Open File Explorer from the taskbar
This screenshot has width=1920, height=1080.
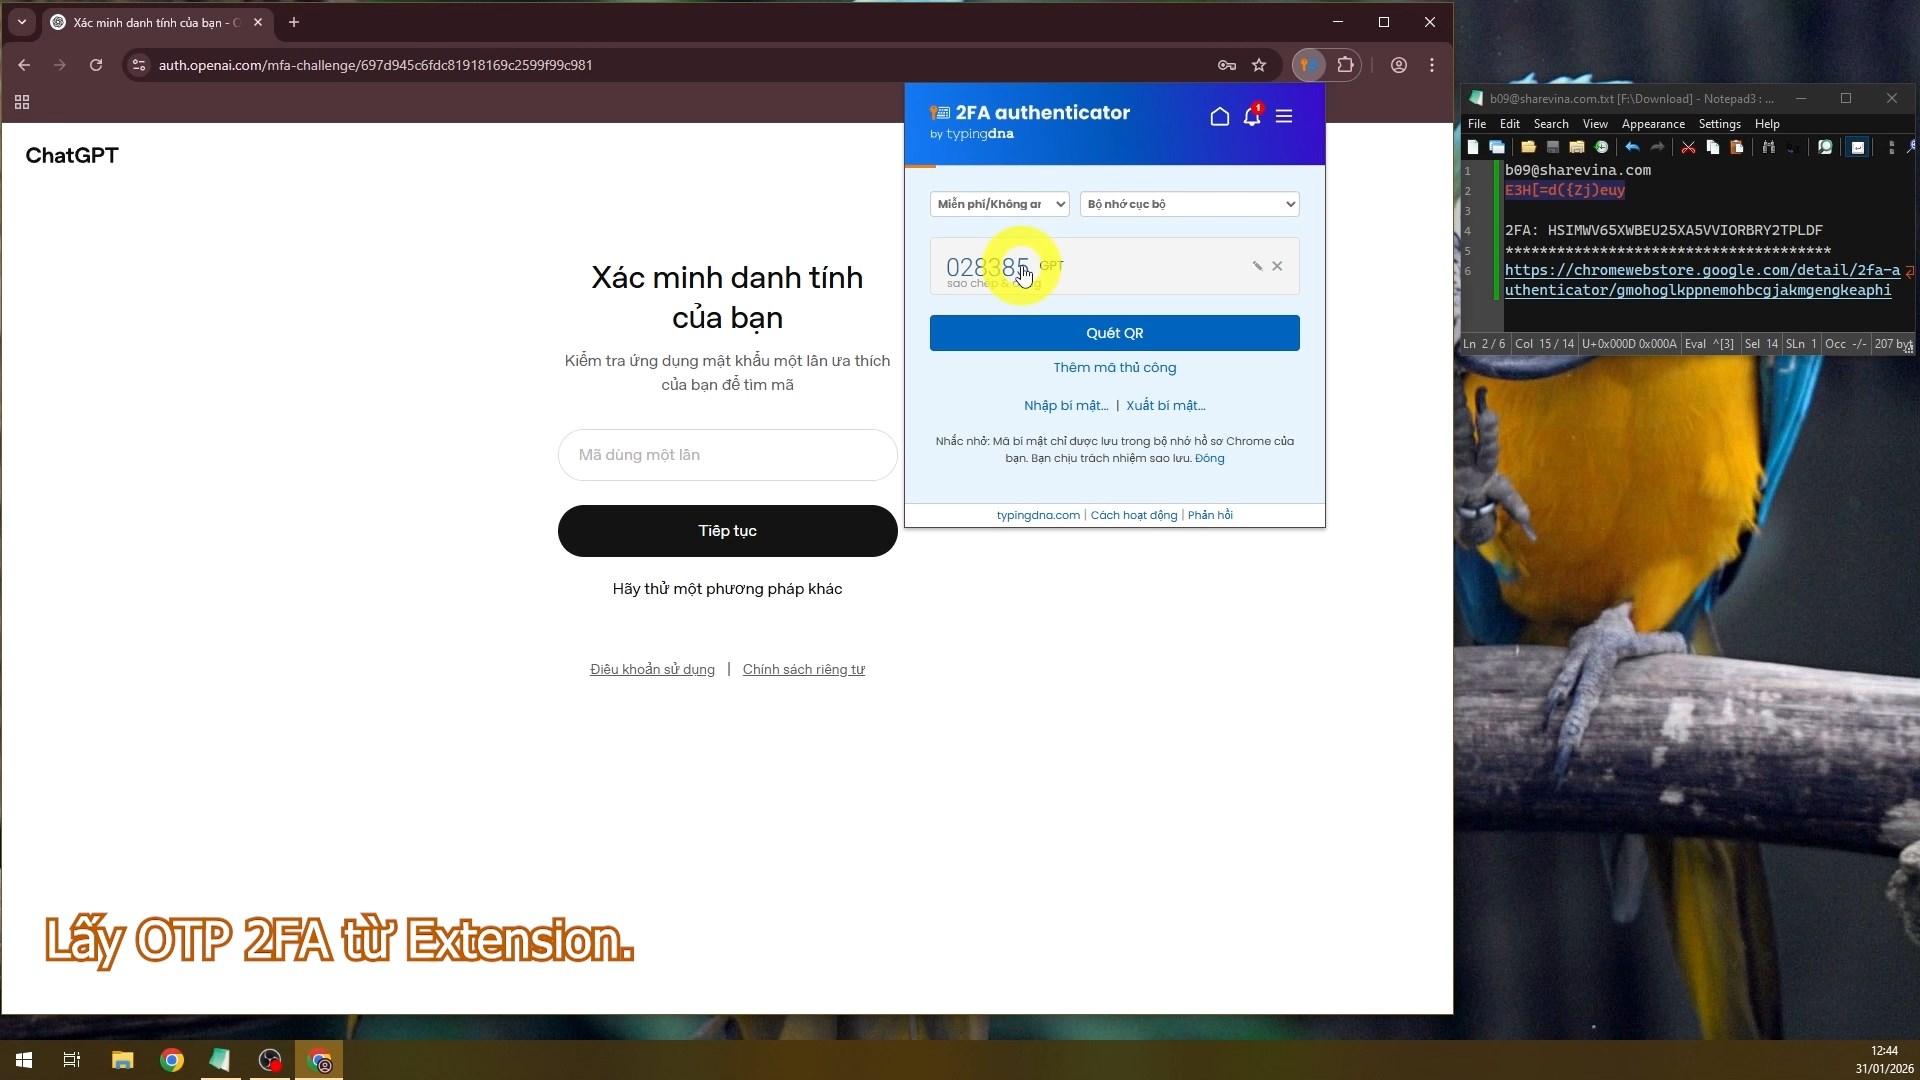point(122,1060)
